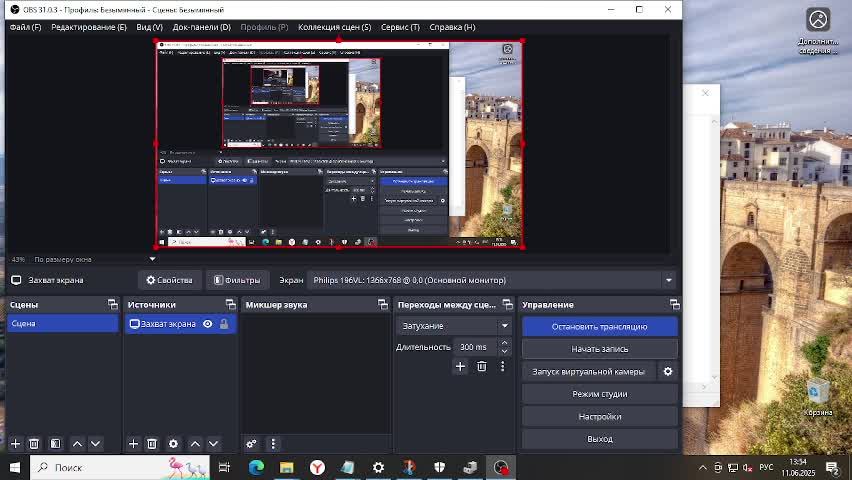Open Yandex Browser from taskbar

[x=317, y=467]
